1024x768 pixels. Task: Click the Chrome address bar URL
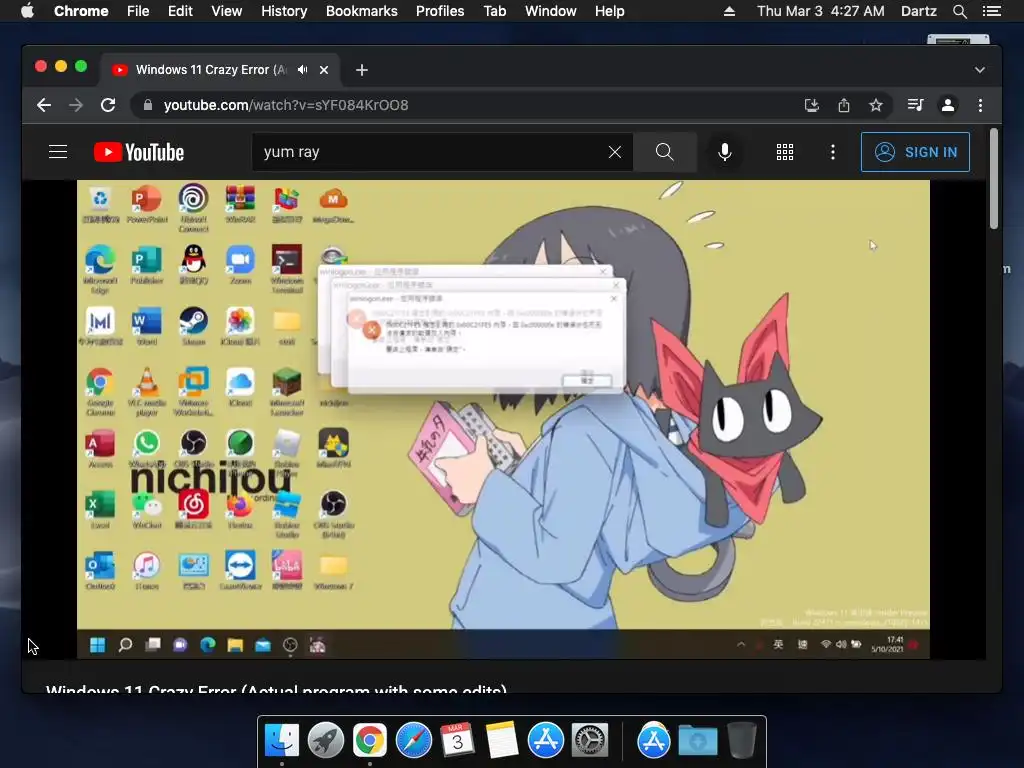pyautogui.click(x=286, y=105)
